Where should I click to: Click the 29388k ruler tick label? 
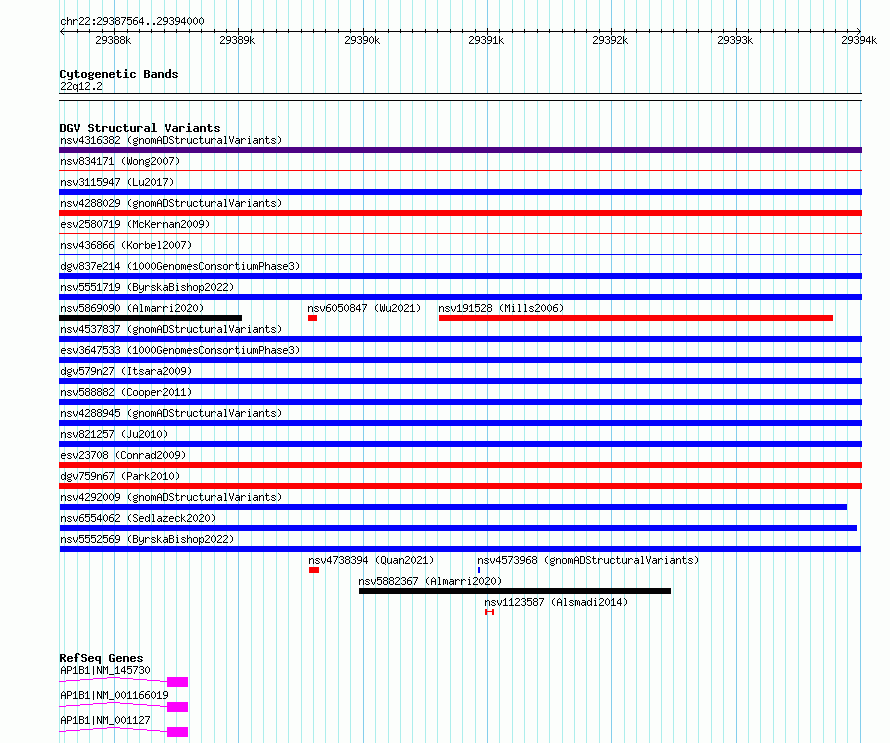[x=113, y=40]
